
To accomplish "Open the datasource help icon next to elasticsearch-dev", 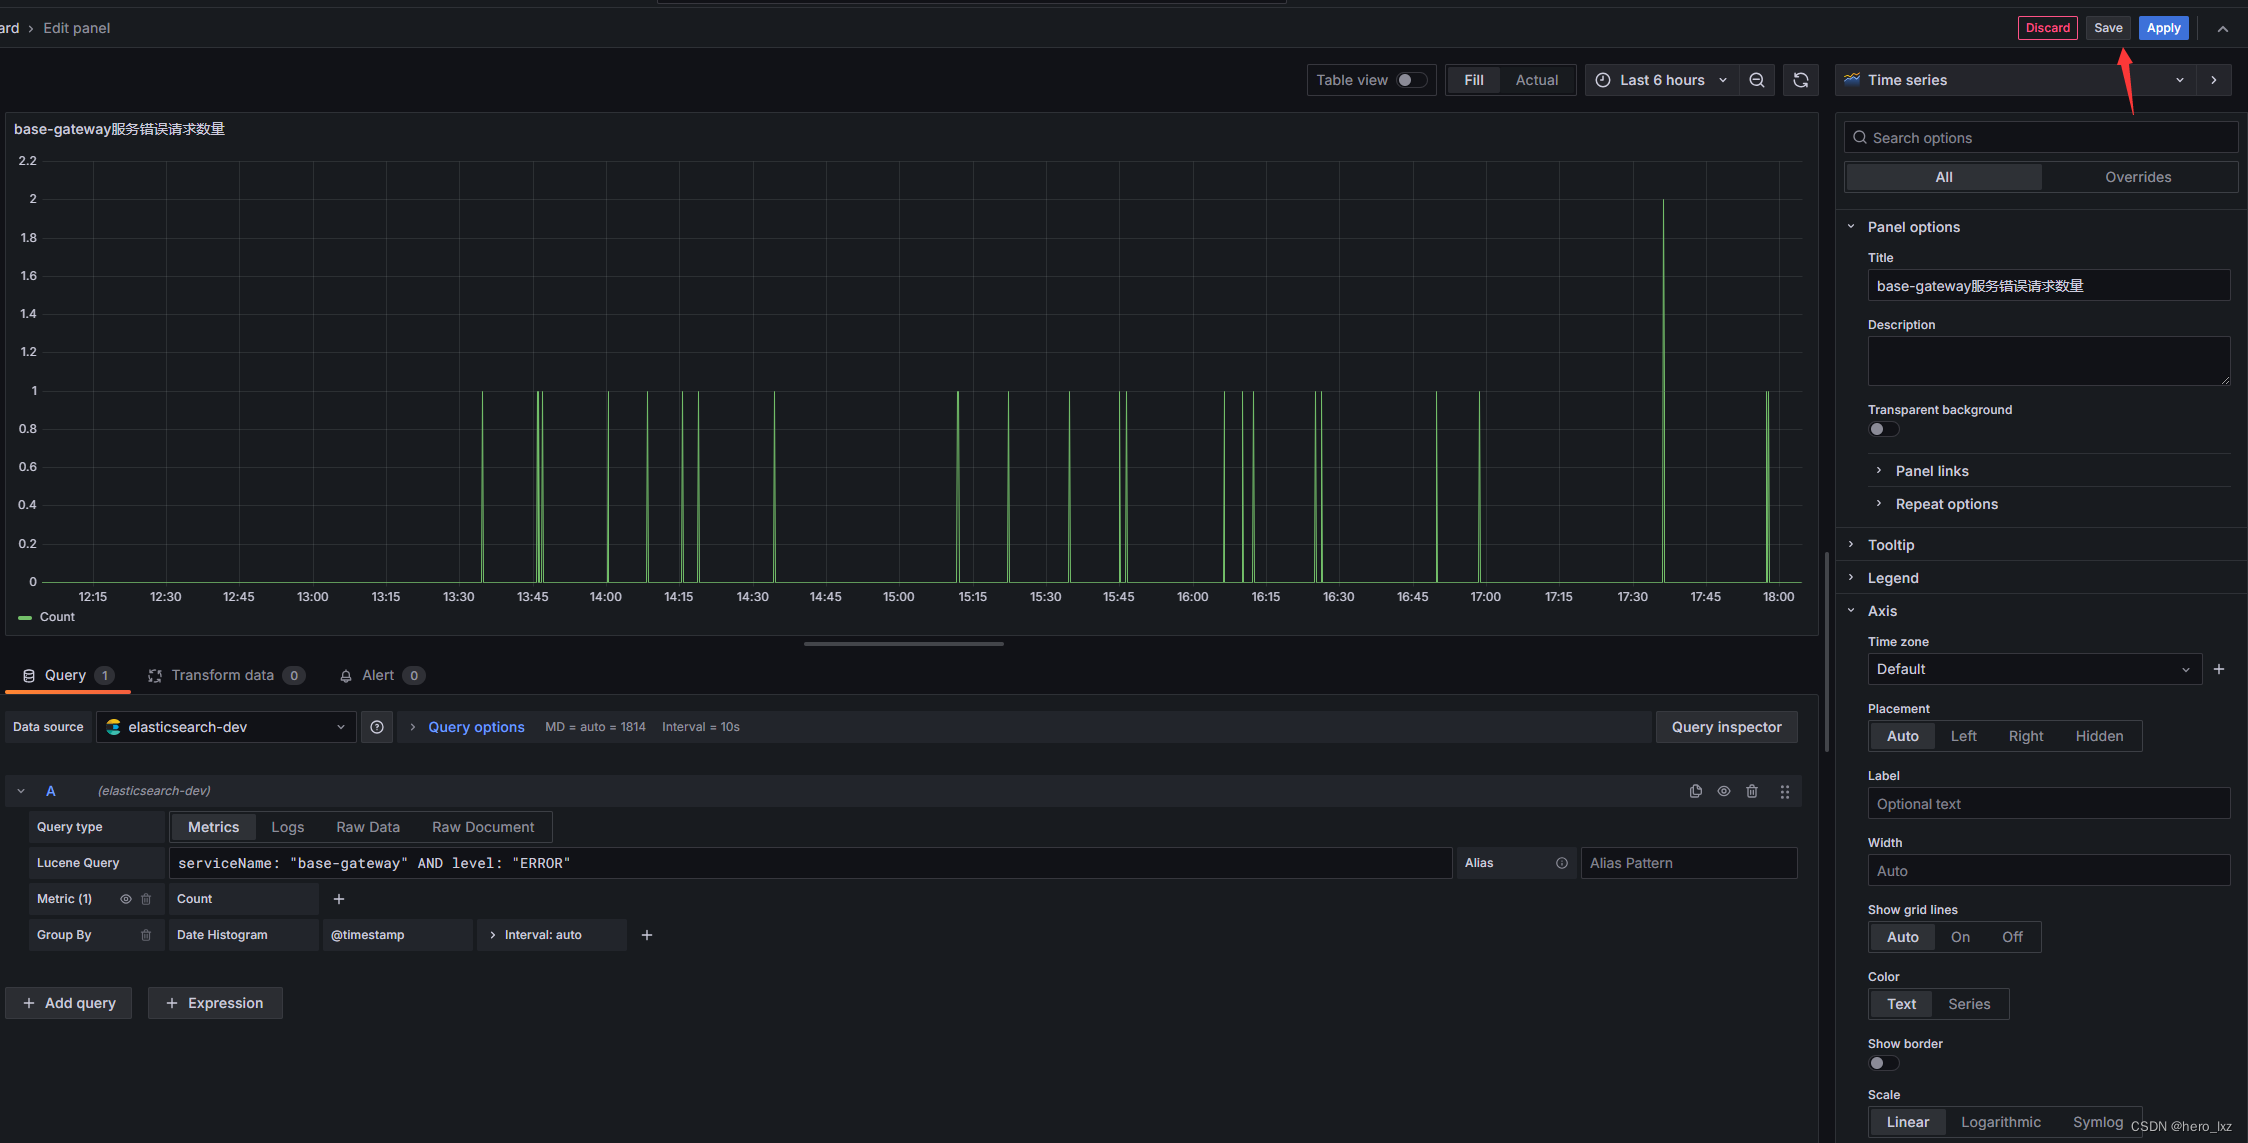I will (377, 727).
